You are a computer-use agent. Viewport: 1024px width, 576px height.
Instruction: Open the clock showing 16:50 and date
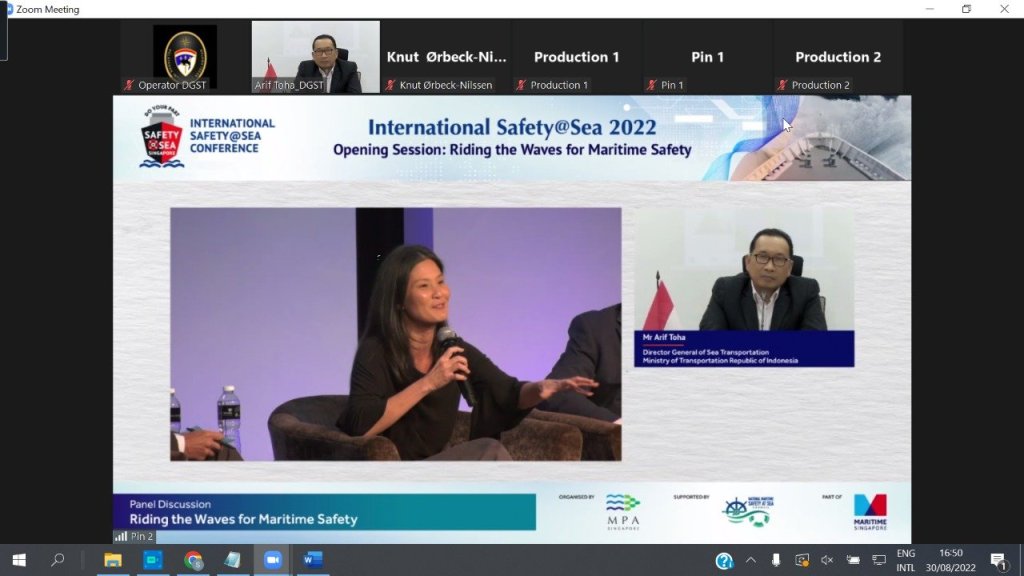tap(950, 560)
